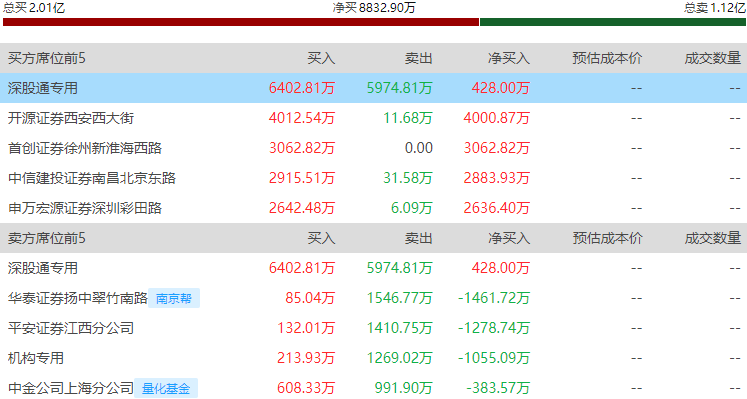Click 成交数量 header in 卖方席位前5 table
Screen dimensions: 747x399
[713, 238]
